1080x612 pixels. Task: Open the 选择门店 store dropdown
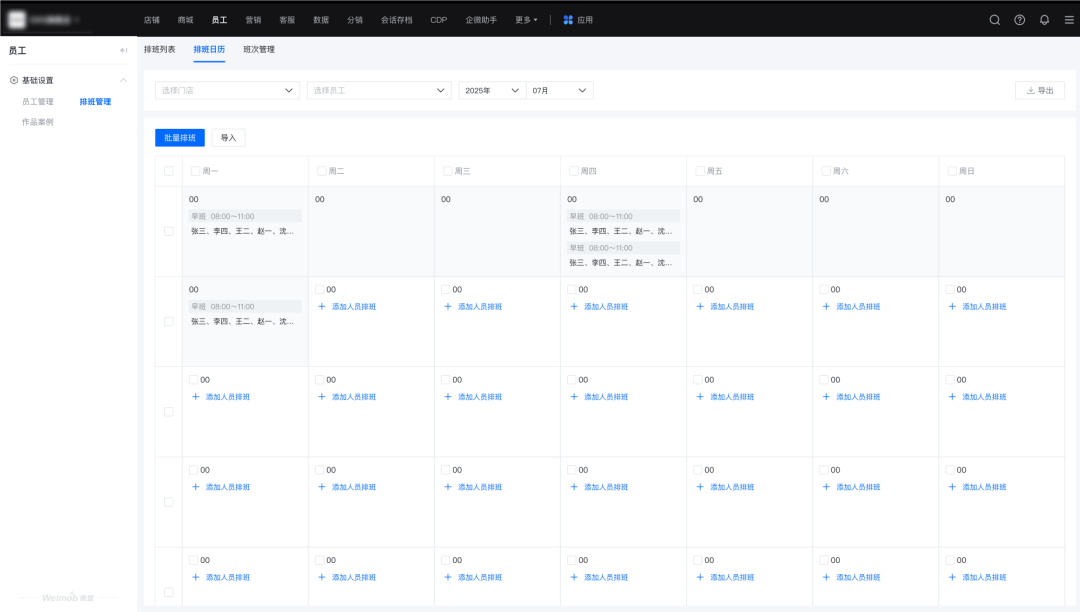click(227, 90)
